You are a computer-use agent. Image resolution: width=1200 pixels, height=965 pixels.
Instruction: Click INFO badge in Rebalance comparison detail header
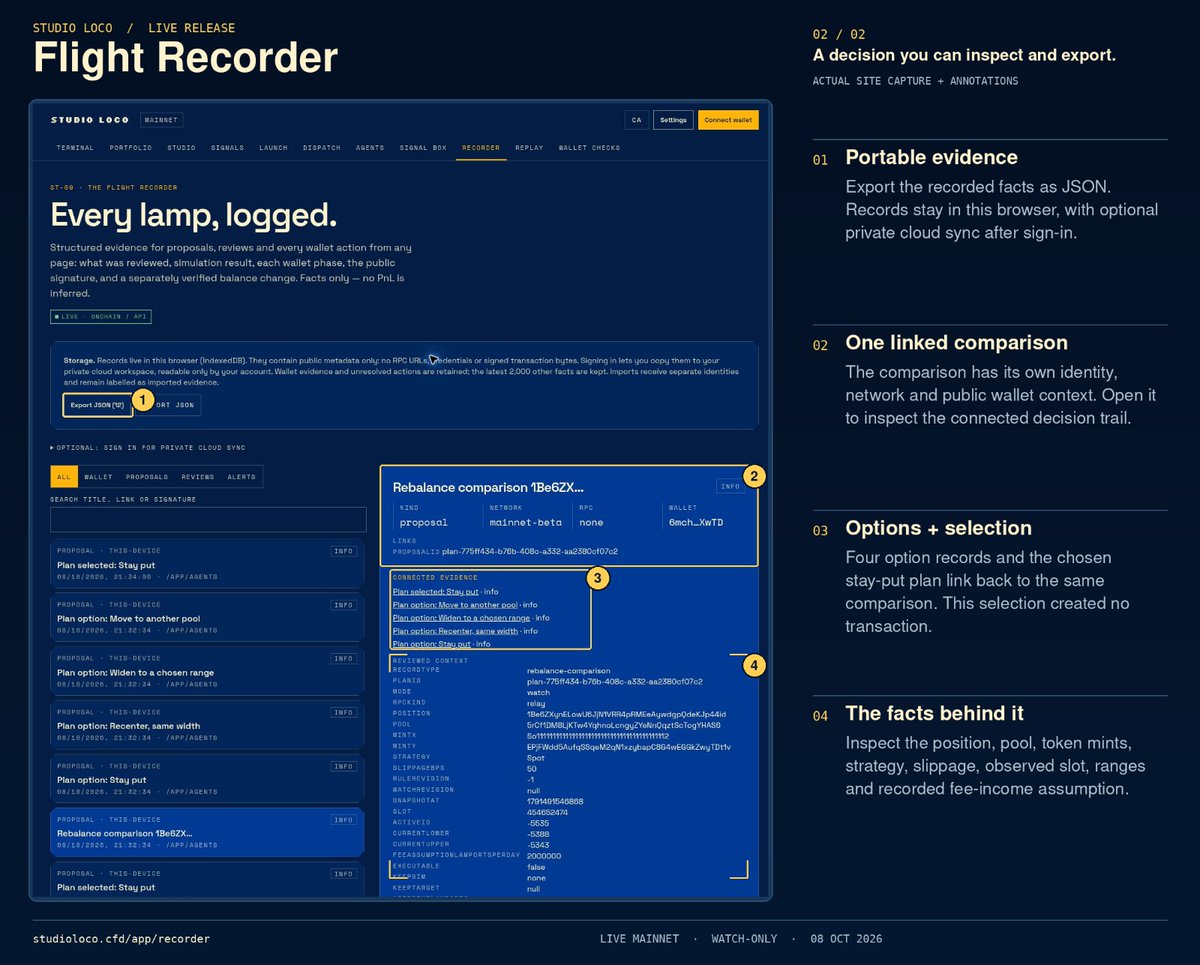click(730, 487)
